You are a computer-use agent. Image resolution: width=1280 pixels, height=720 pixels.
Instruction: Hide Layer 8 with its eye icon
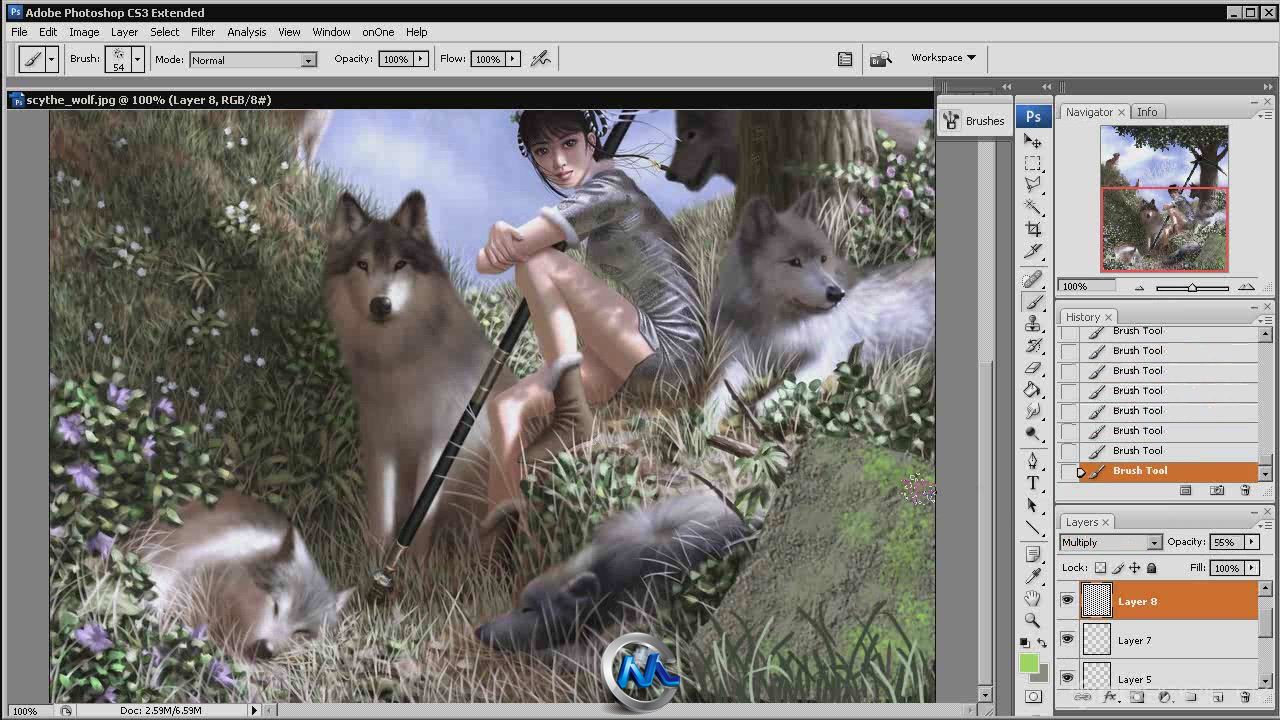(x=1067, y=601)
